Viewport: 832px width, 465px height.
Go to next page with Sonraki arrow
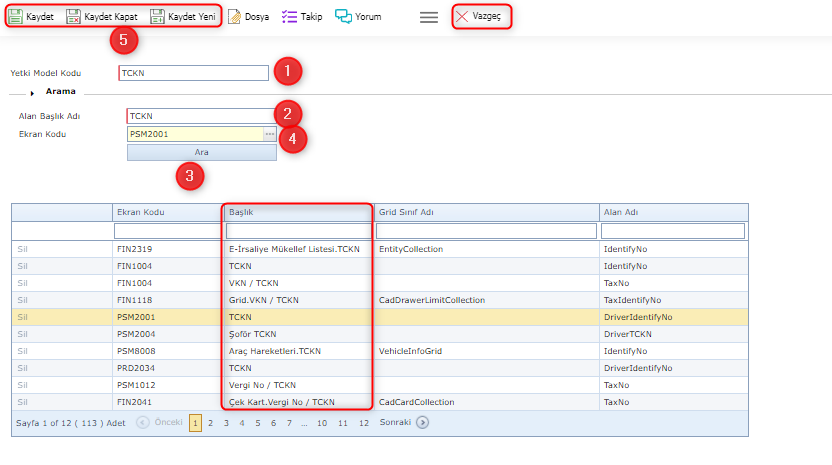click(x=422, y=423)
